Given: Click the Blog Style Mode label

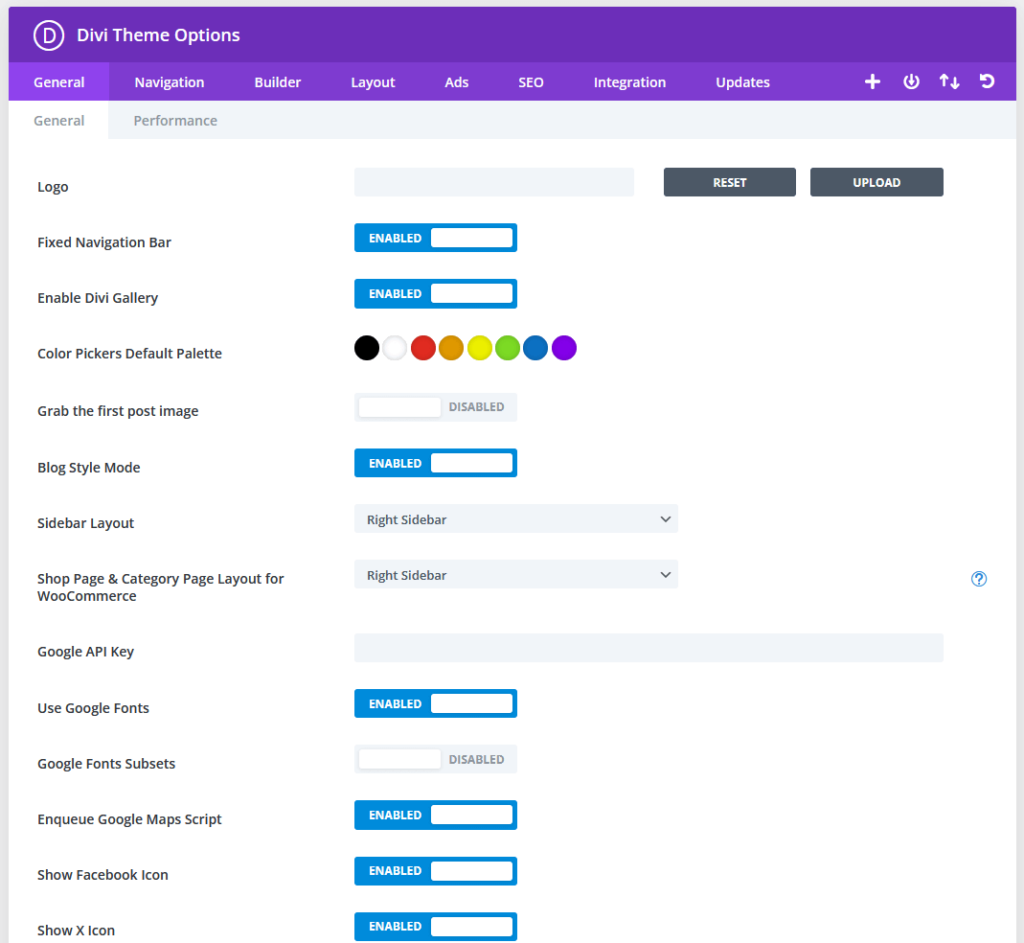Looking at the screenshot, I should click(x=88, y=468).
